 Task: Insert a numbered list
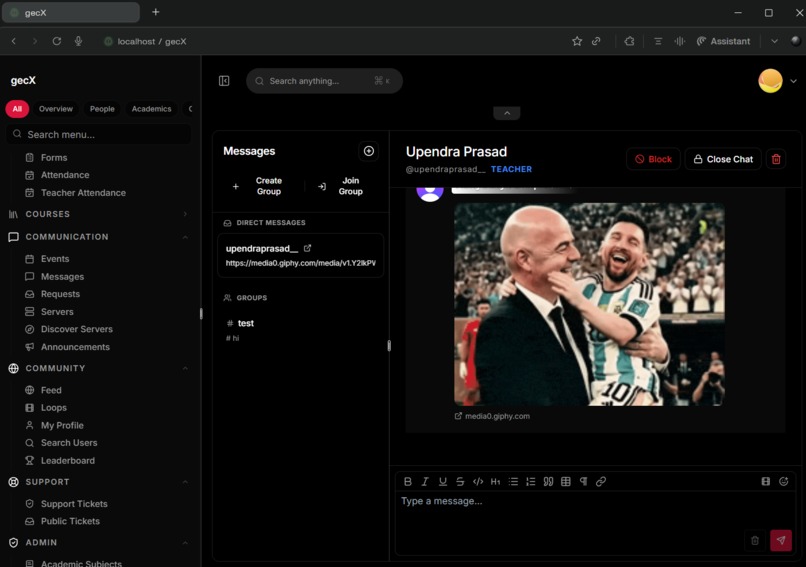[x=530, y=482]
